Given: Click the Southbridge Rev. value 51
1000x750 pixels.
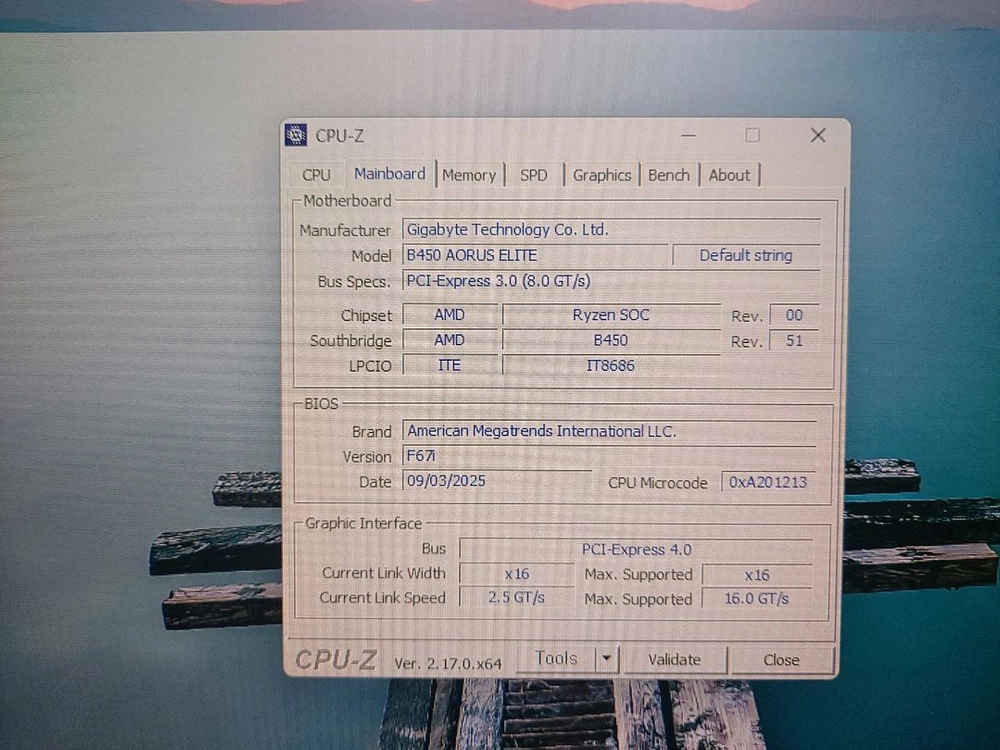Looking at the screenshot, I should click(x=794, y=341).
